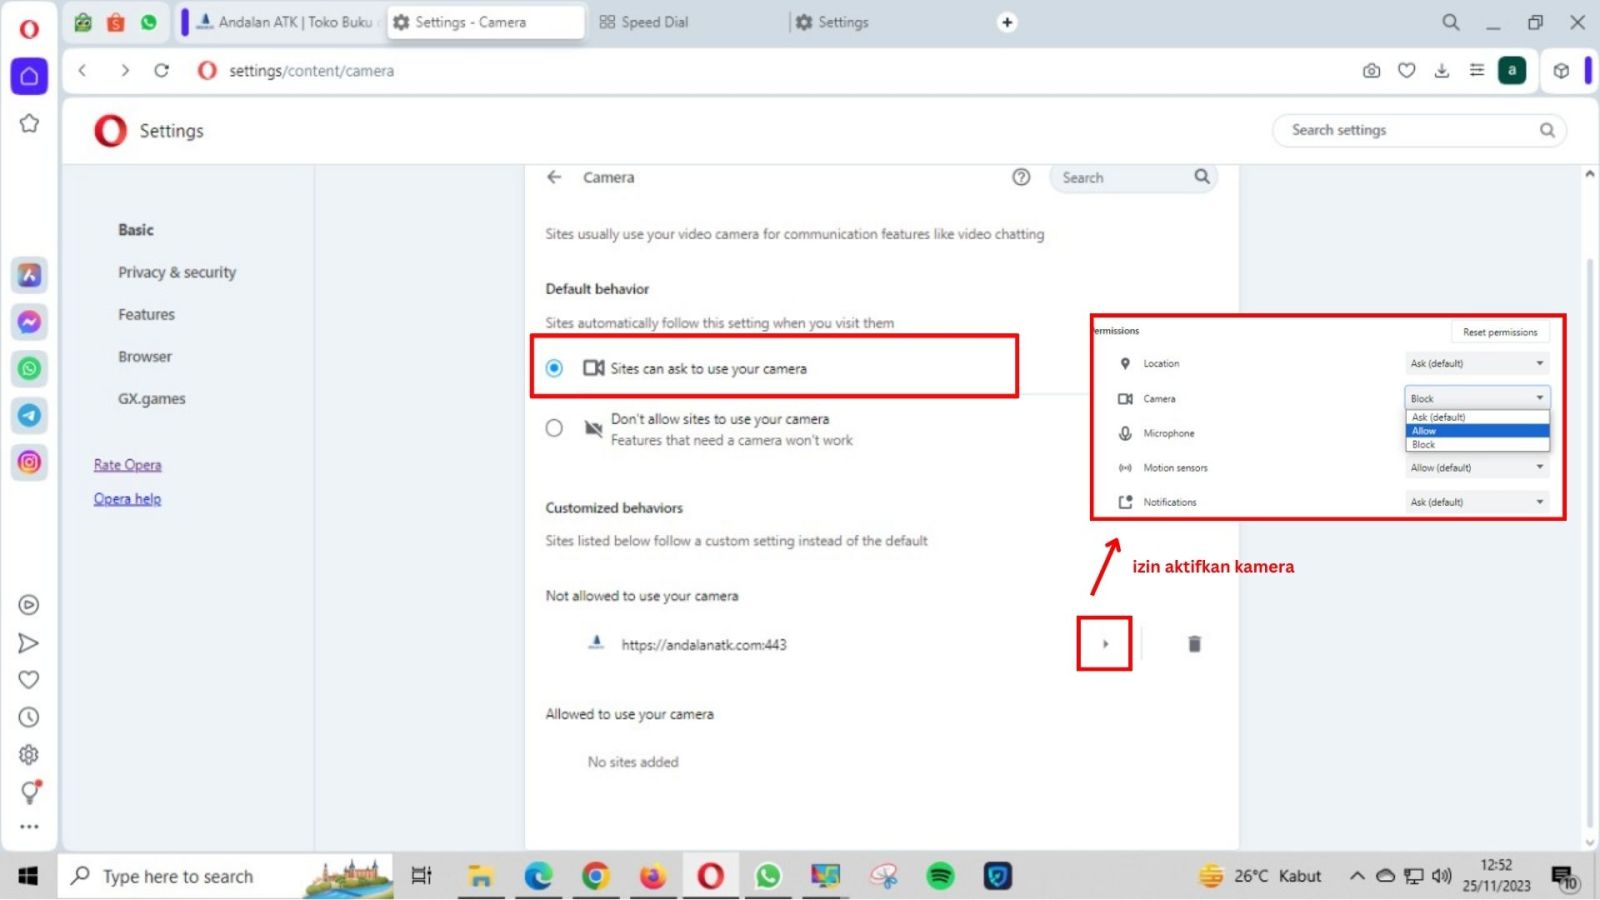Image resolution: width=1600 pixels, height=900 pixels.
Task: Open Instagram sidebar panel
Action: [29, 462]
